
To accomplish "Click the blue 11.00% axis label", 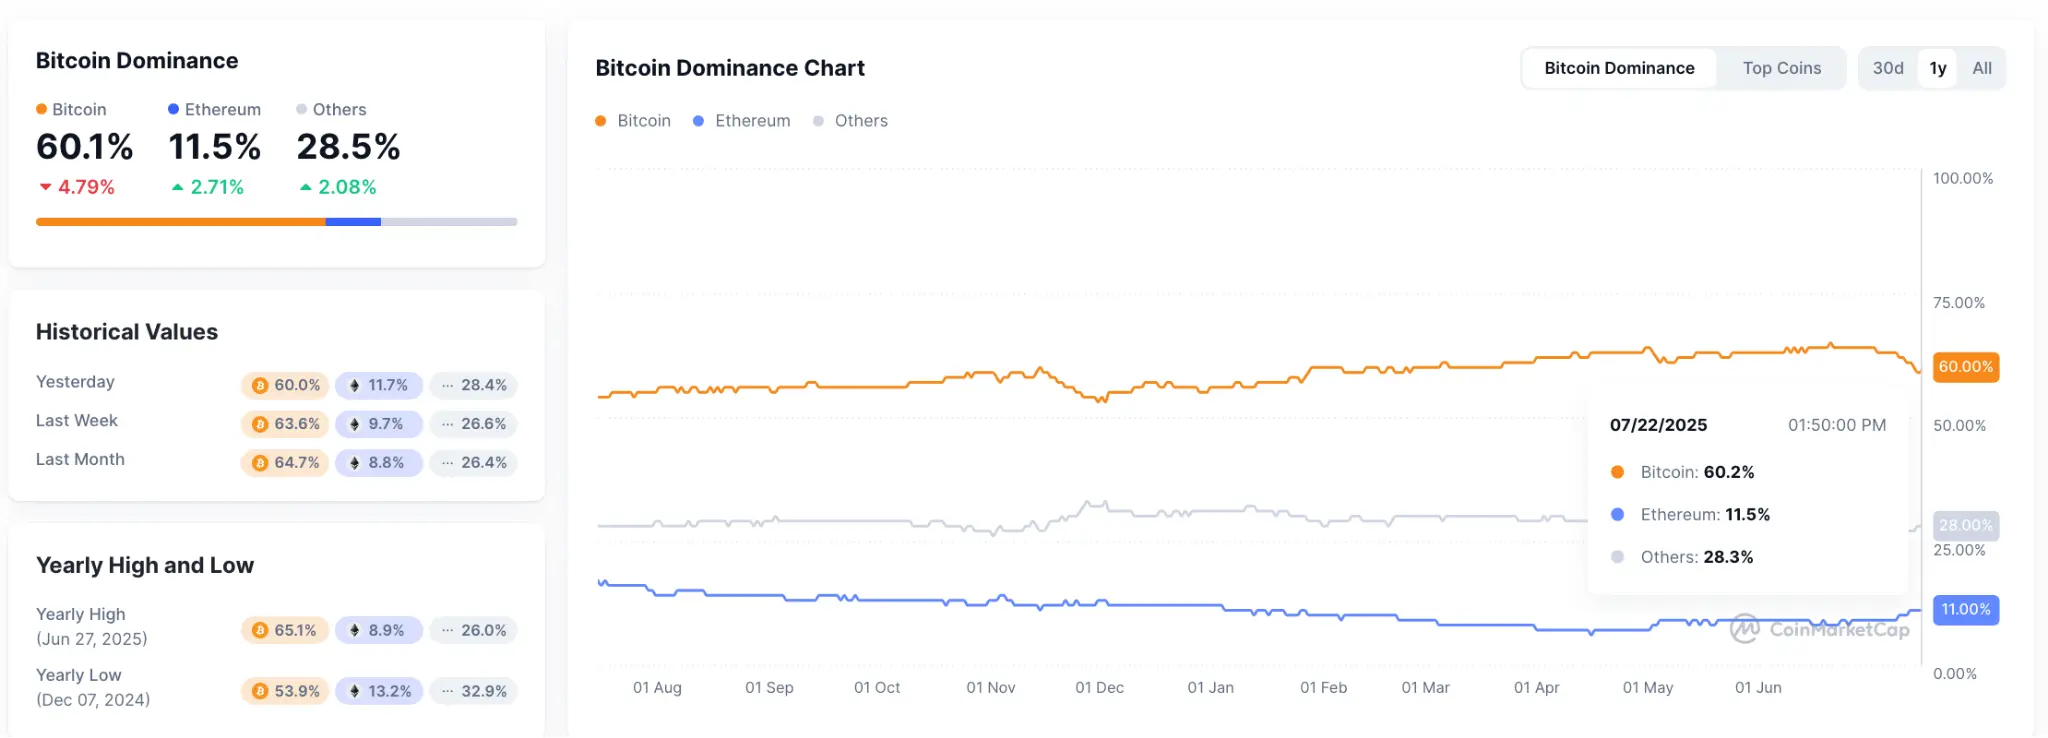I will click(1965, 610).
